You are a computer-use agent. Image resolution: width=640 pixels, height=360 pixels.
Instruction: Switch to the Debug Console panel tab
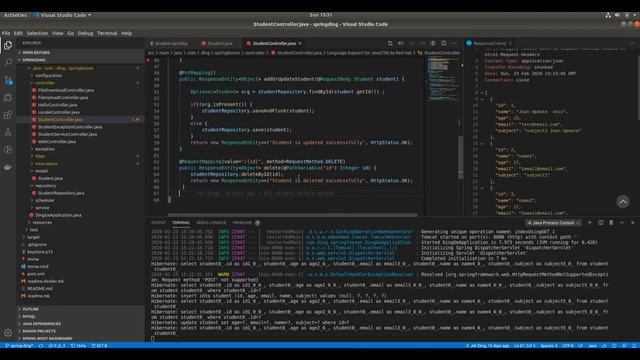click(x=211, y=222)
